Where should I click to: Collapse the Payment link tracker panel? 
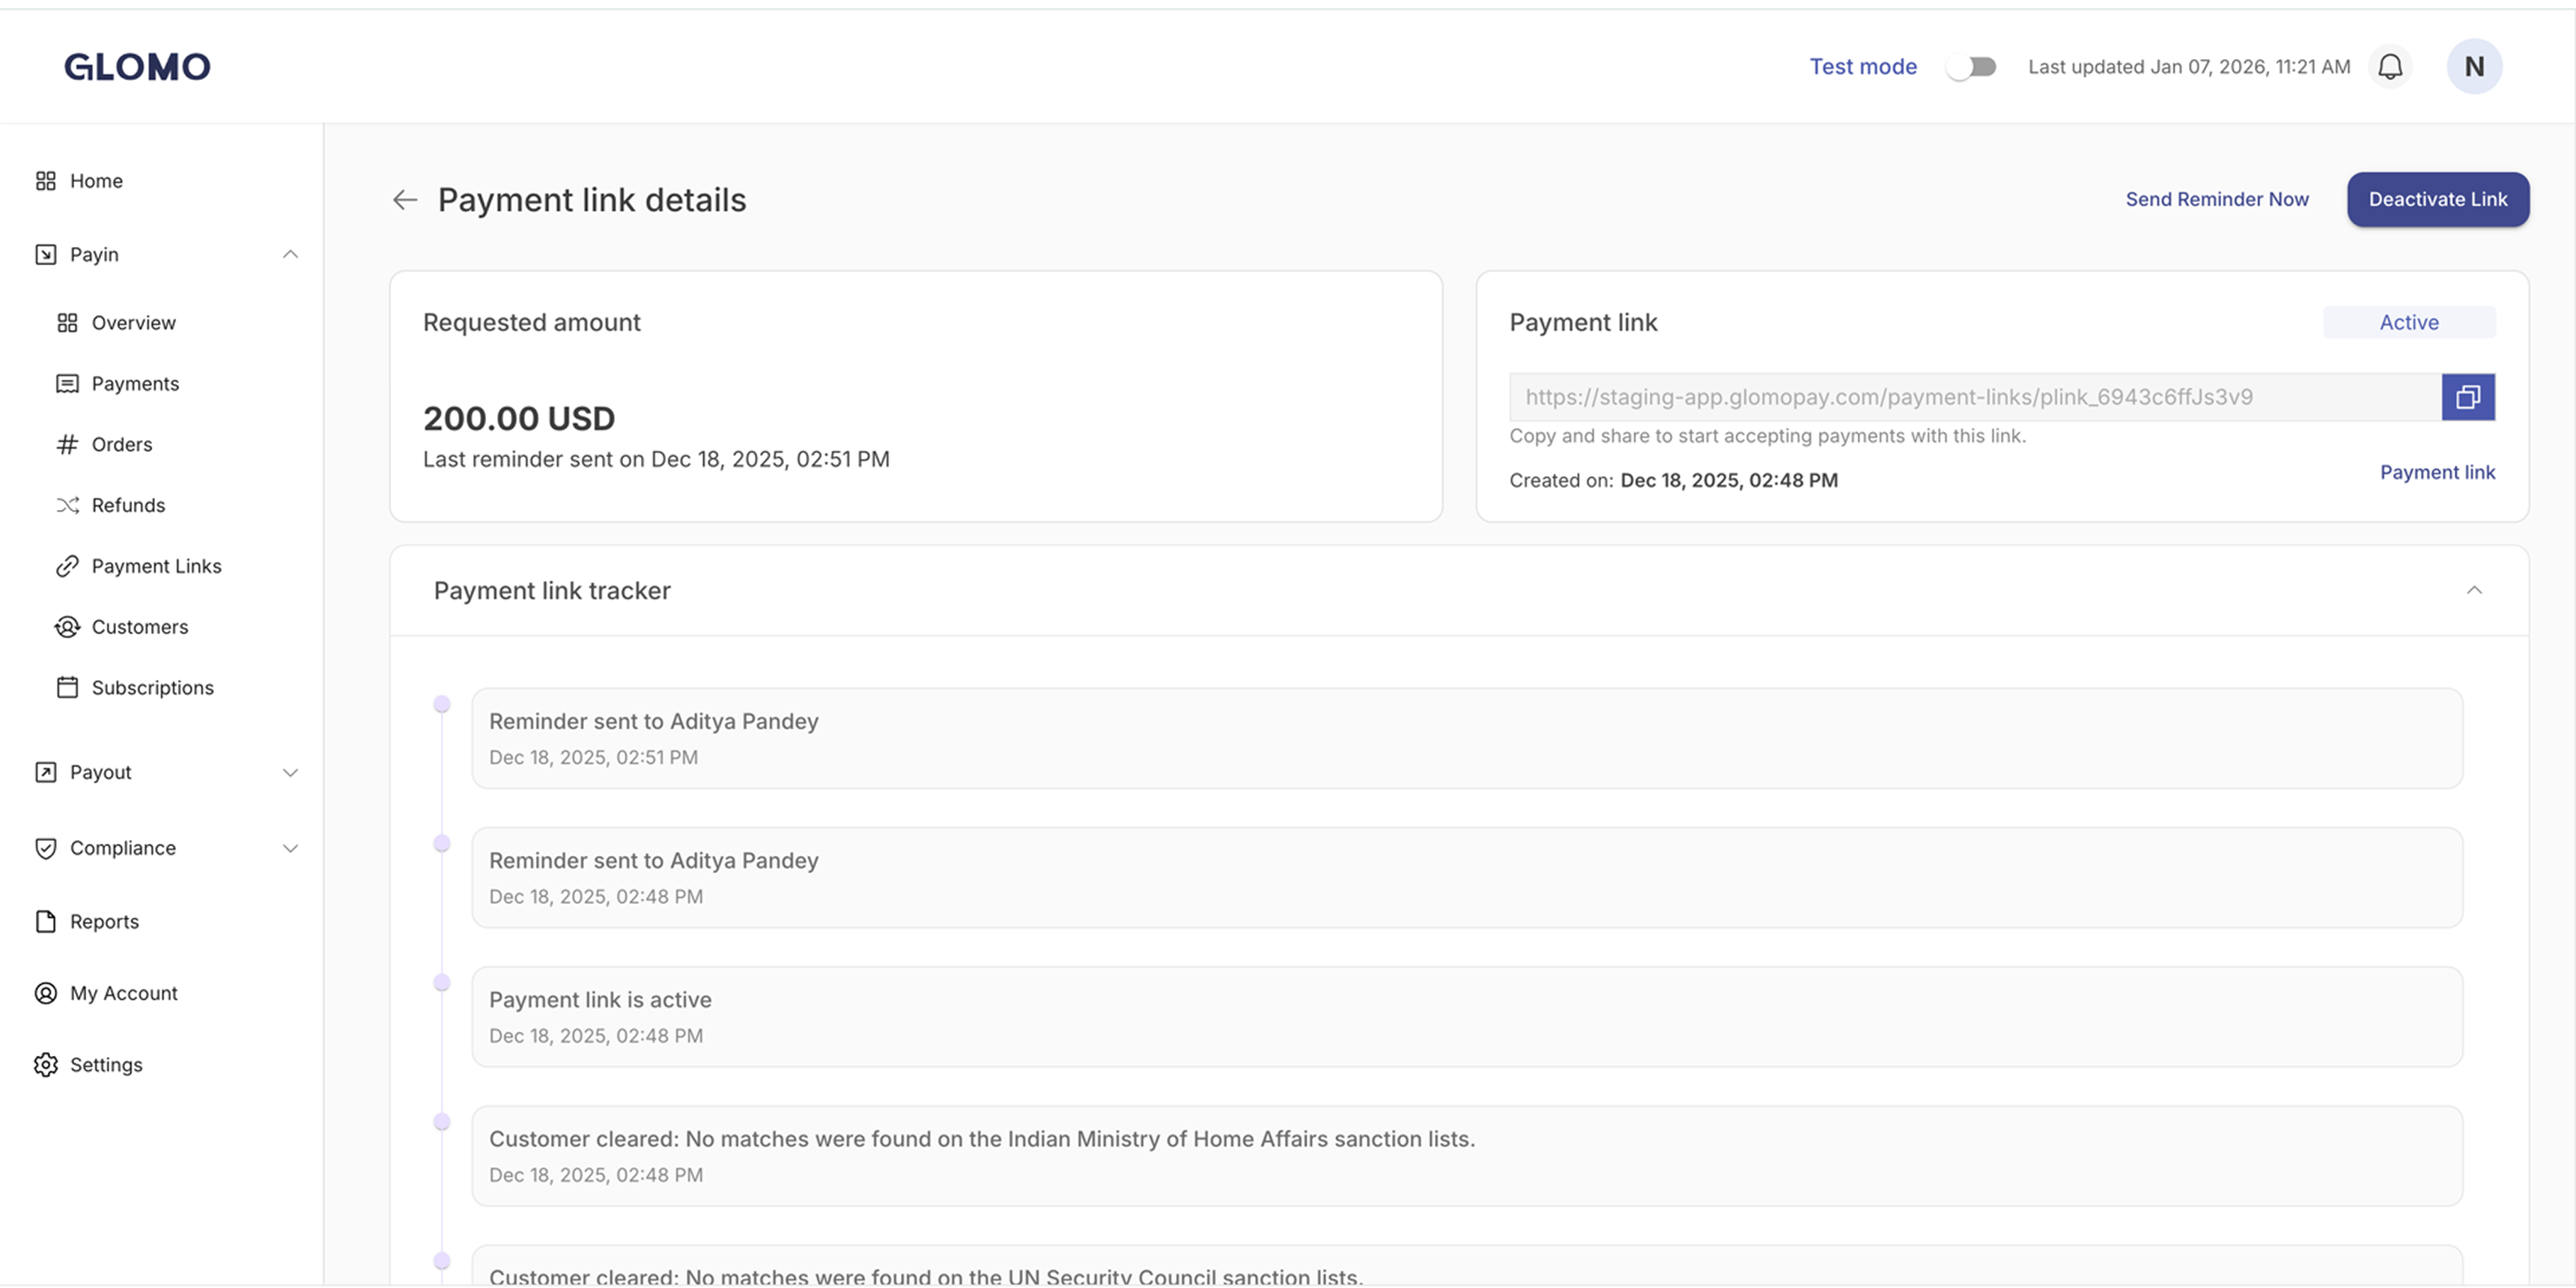click(2474, 590)
